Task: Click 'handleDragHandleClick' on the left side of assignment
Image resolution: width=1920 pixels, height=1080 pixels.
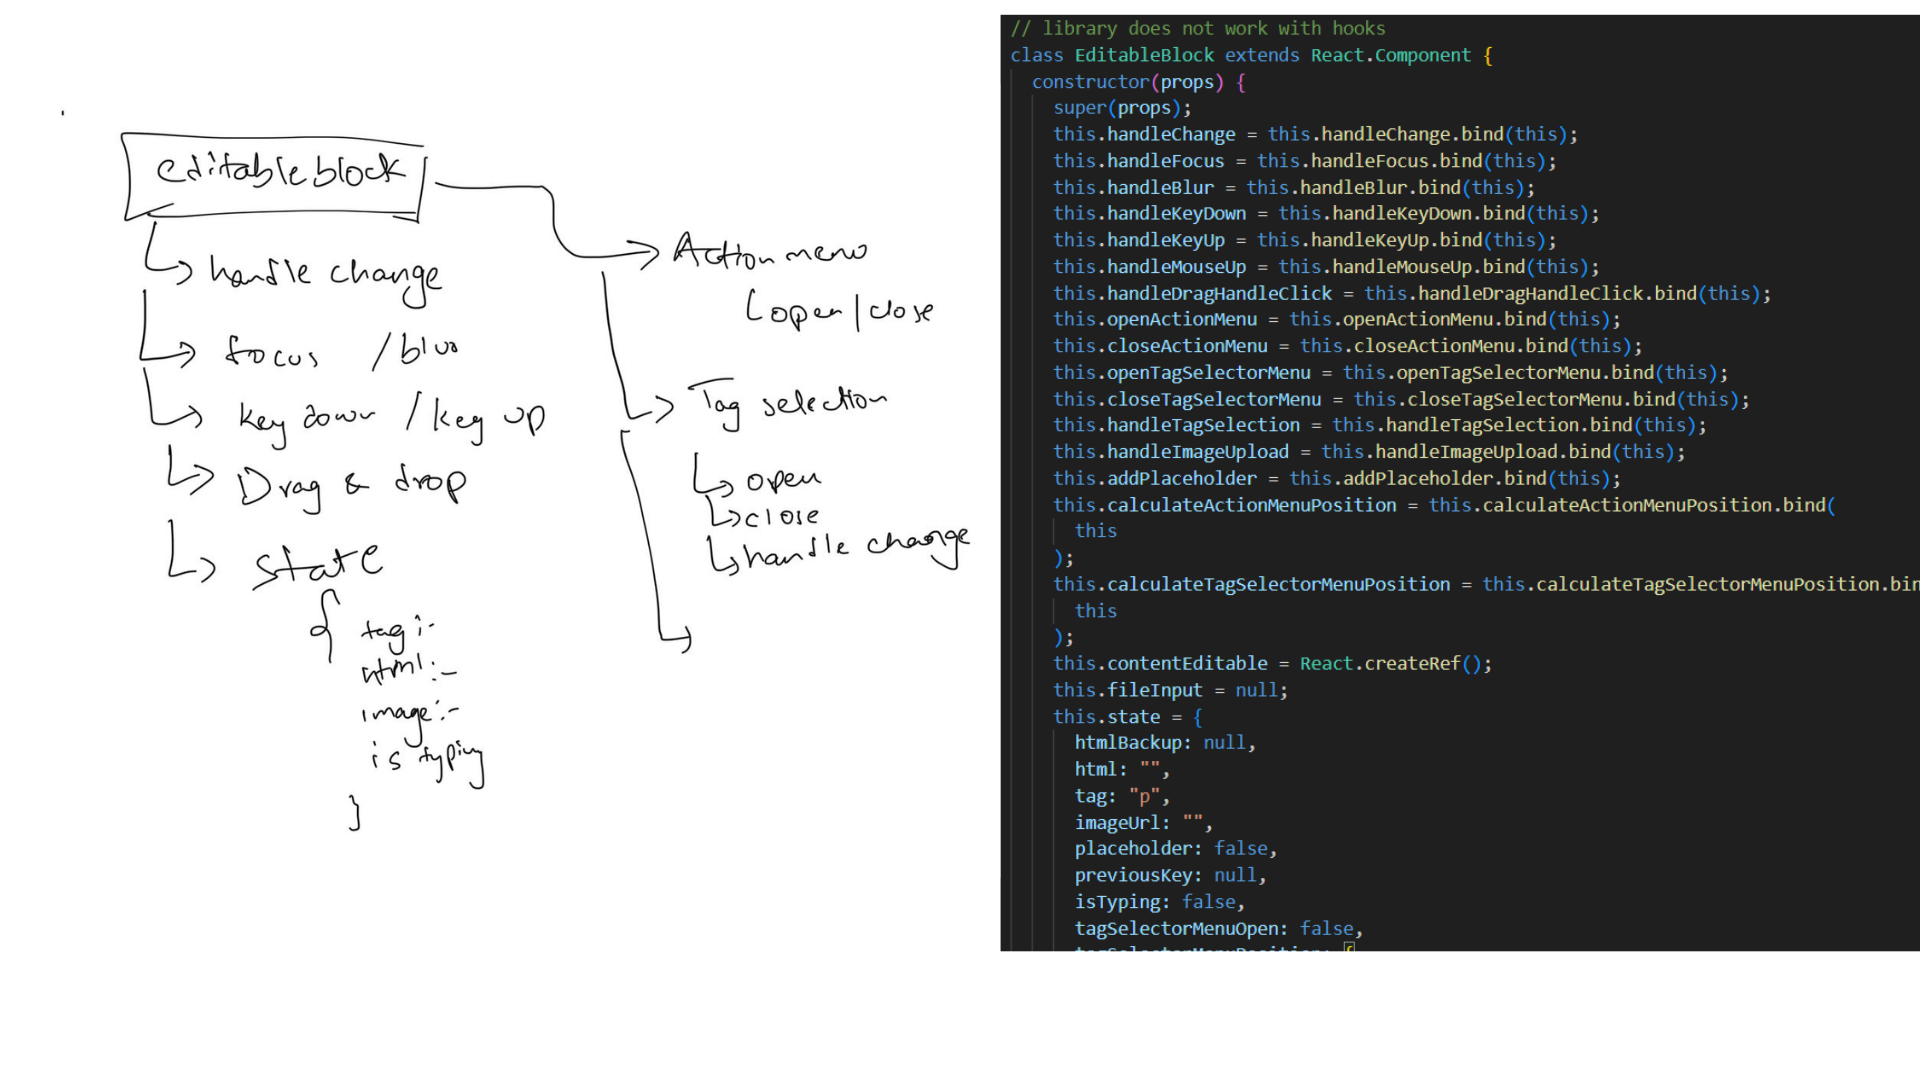Action: [1219, 294]
